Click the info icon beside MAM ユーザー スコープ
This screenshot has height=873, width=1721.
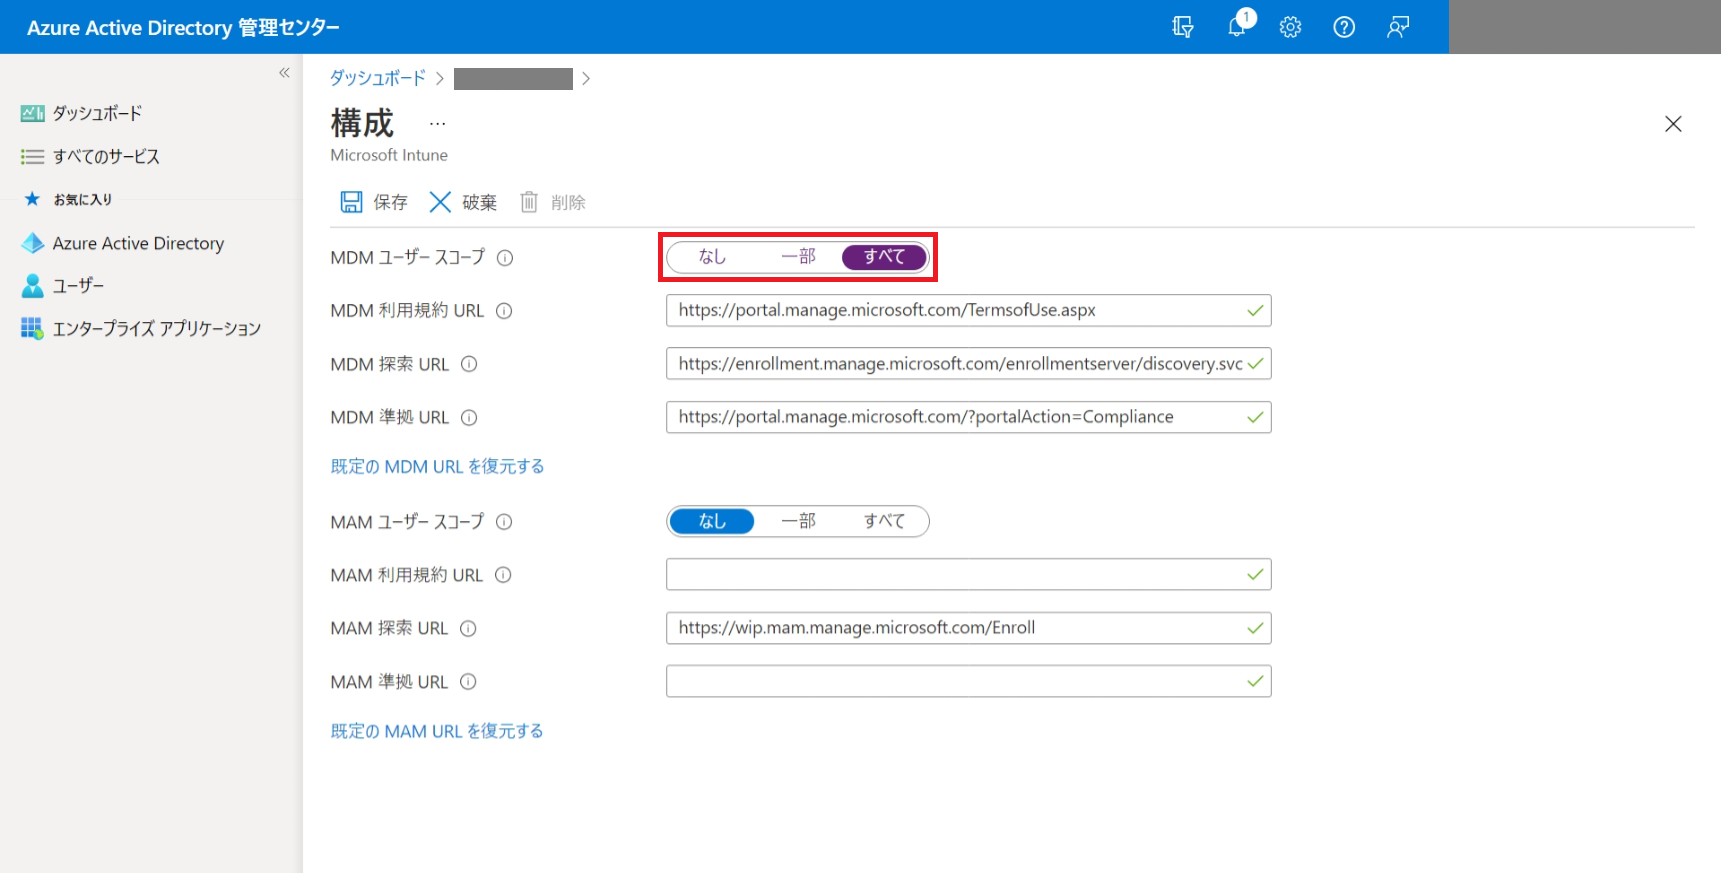click(x=504, y=522)
